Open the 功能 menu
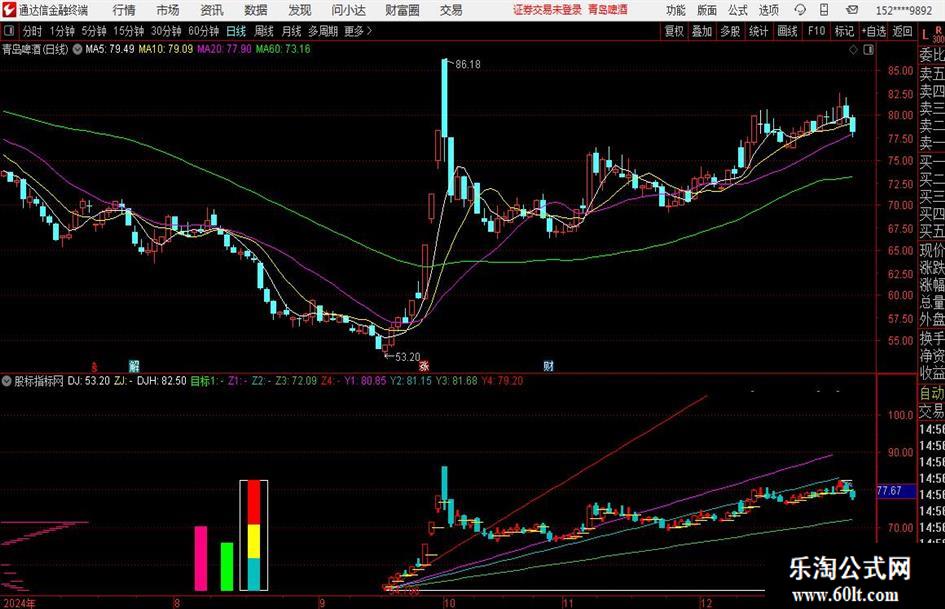 [676, 10]
